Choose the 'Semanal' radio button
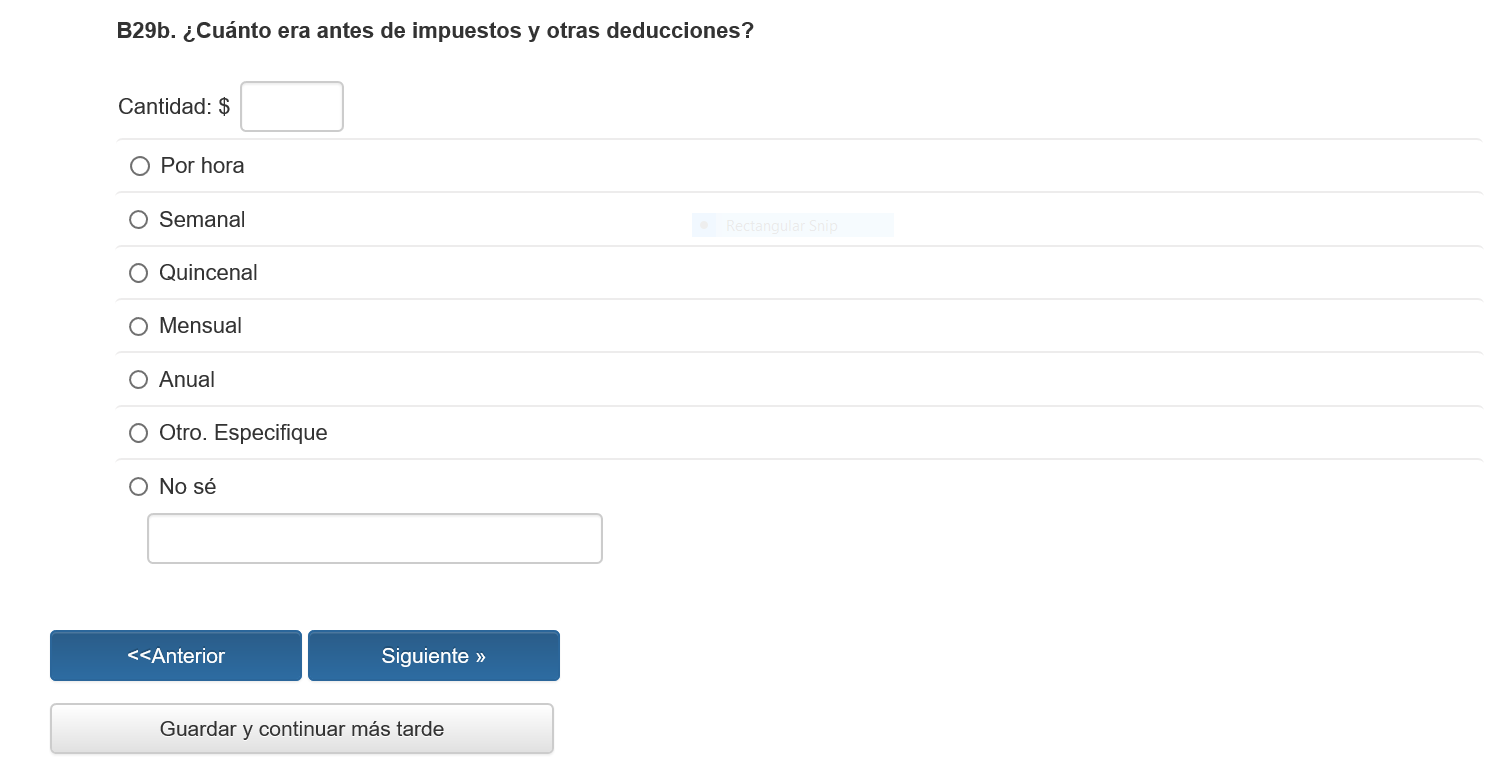 coord(139,220)
